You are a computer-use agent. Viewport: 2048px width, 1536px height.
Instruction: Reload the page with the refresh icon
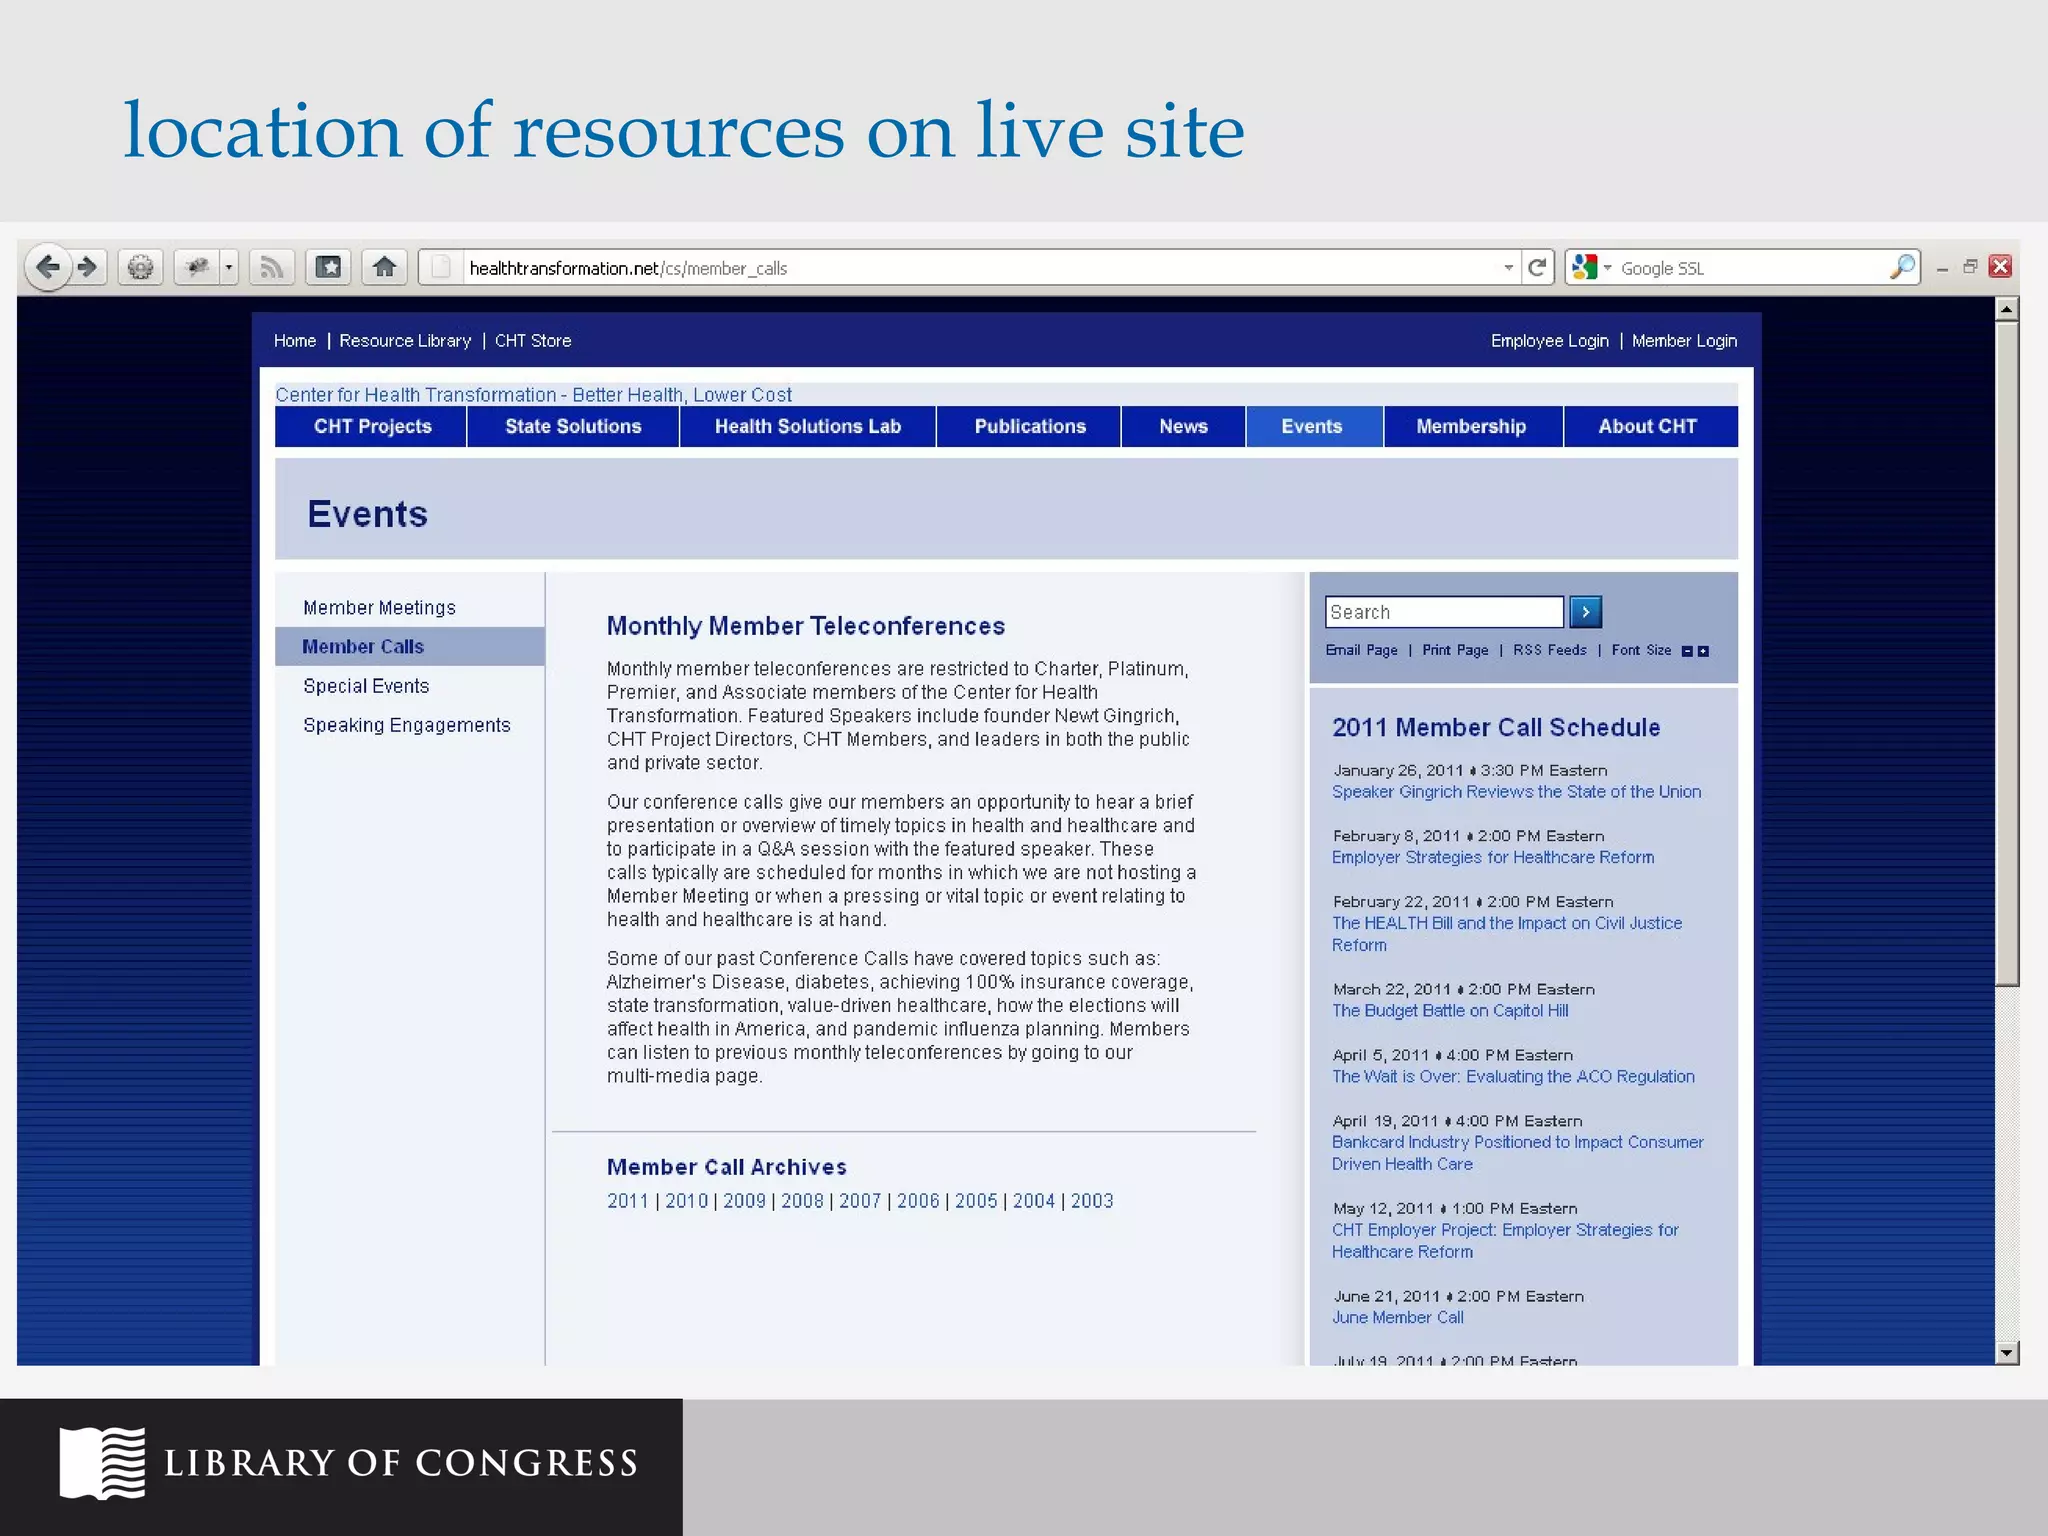pos(1538,267)
